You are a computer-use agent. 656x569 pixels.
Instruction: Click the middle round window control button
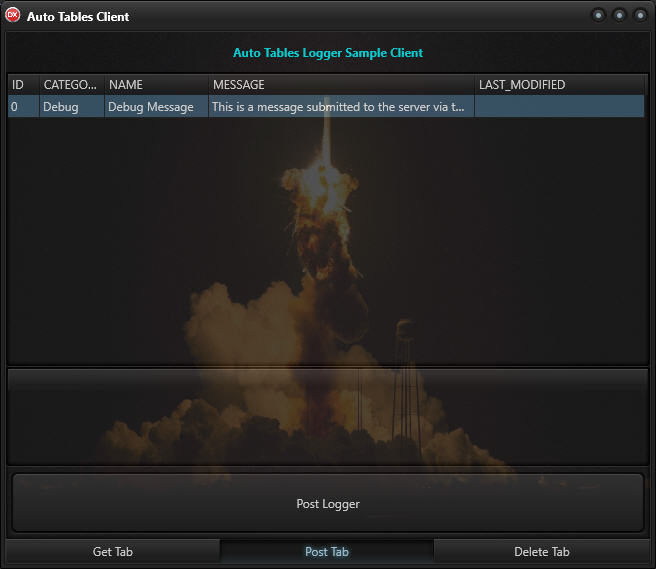click(x=619, y=15)
